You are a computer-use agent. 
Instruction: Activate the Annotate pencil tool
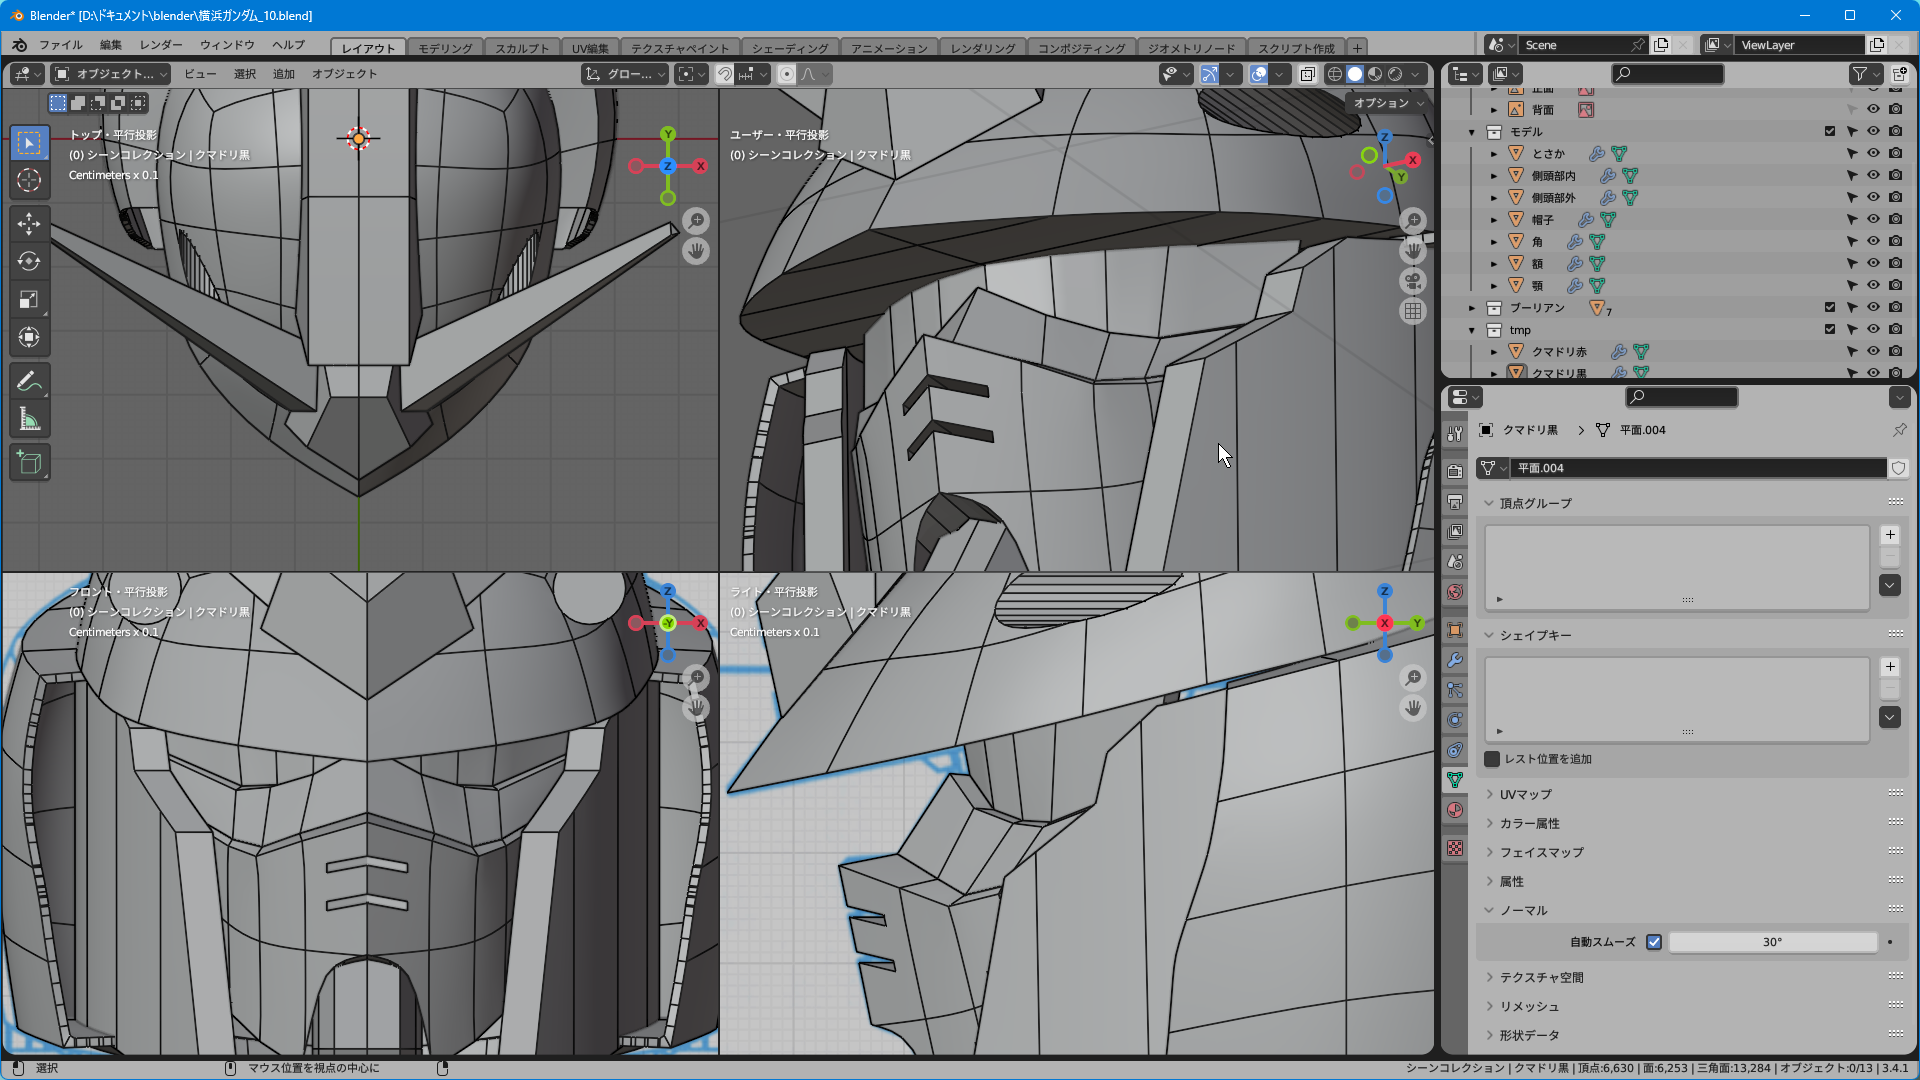(x=29, y=382)
